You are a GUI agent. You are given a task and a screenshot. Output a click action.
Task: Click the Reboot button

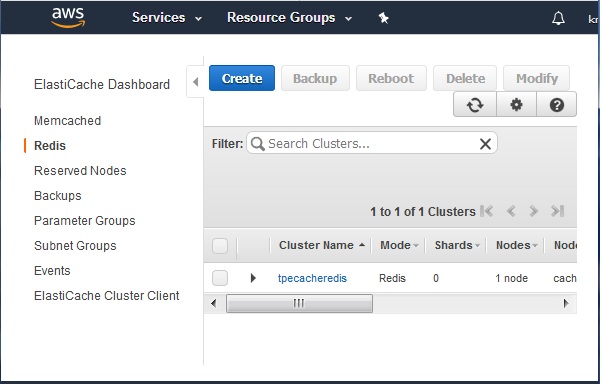pyautogui.click(x=391, y=78)
